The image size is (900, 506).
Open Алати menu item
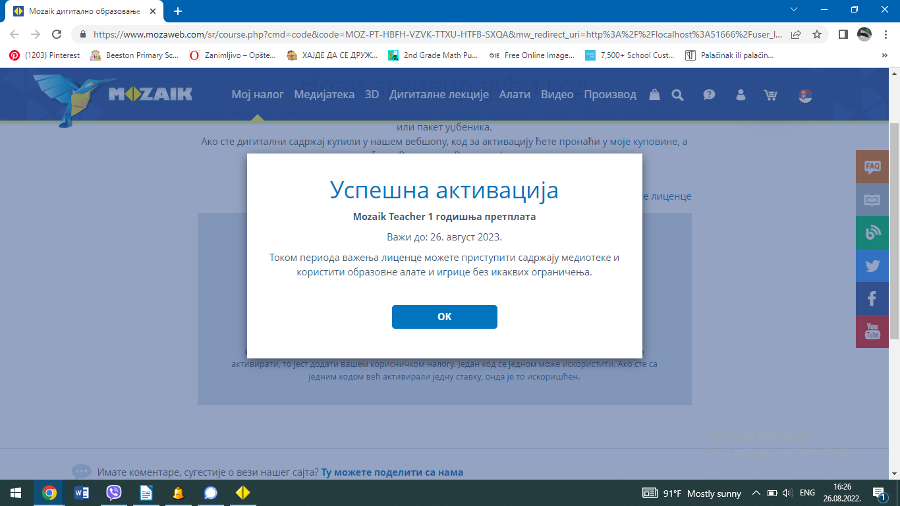point(514,94)
